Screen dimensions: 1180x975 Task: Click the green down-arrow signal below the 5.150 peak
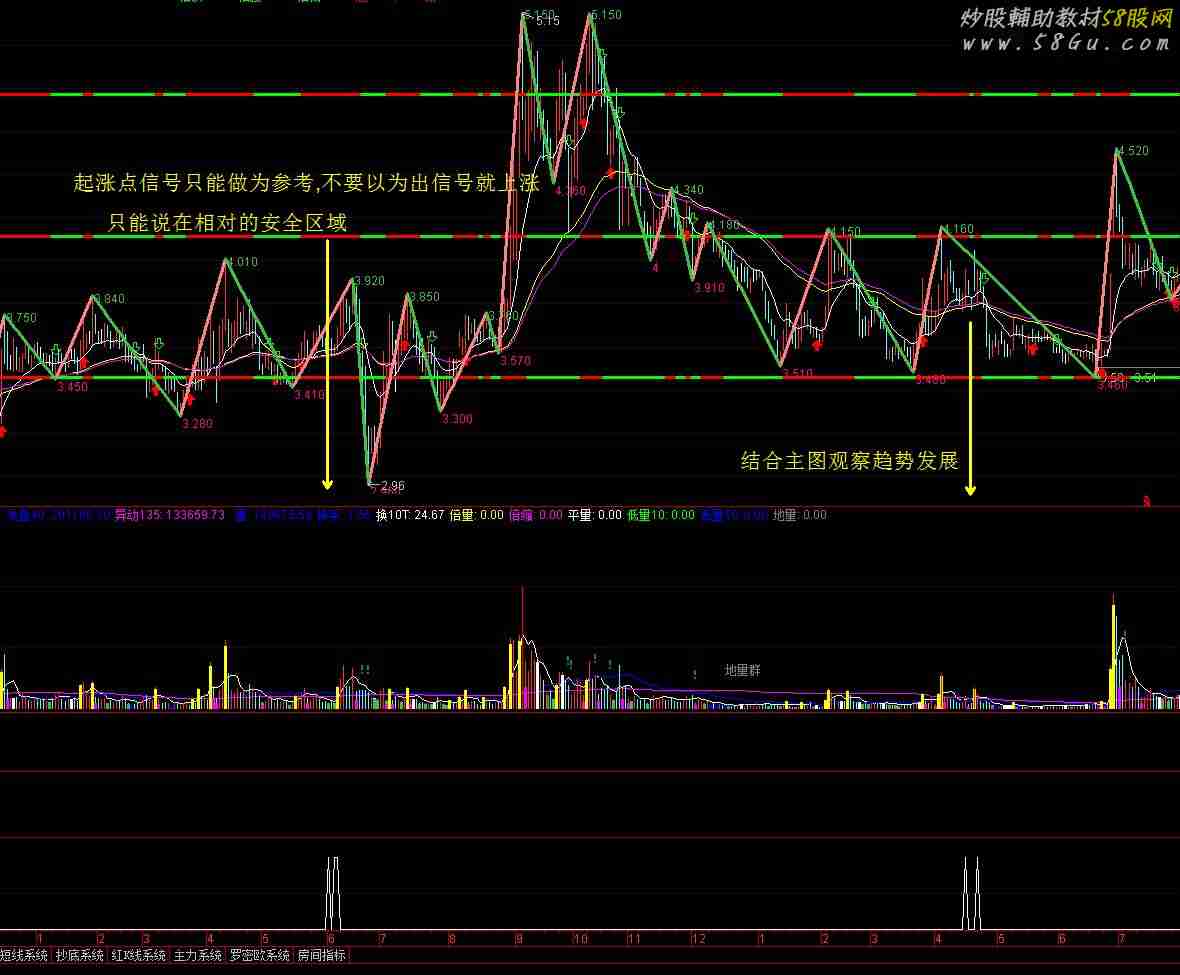pos(601,55)
